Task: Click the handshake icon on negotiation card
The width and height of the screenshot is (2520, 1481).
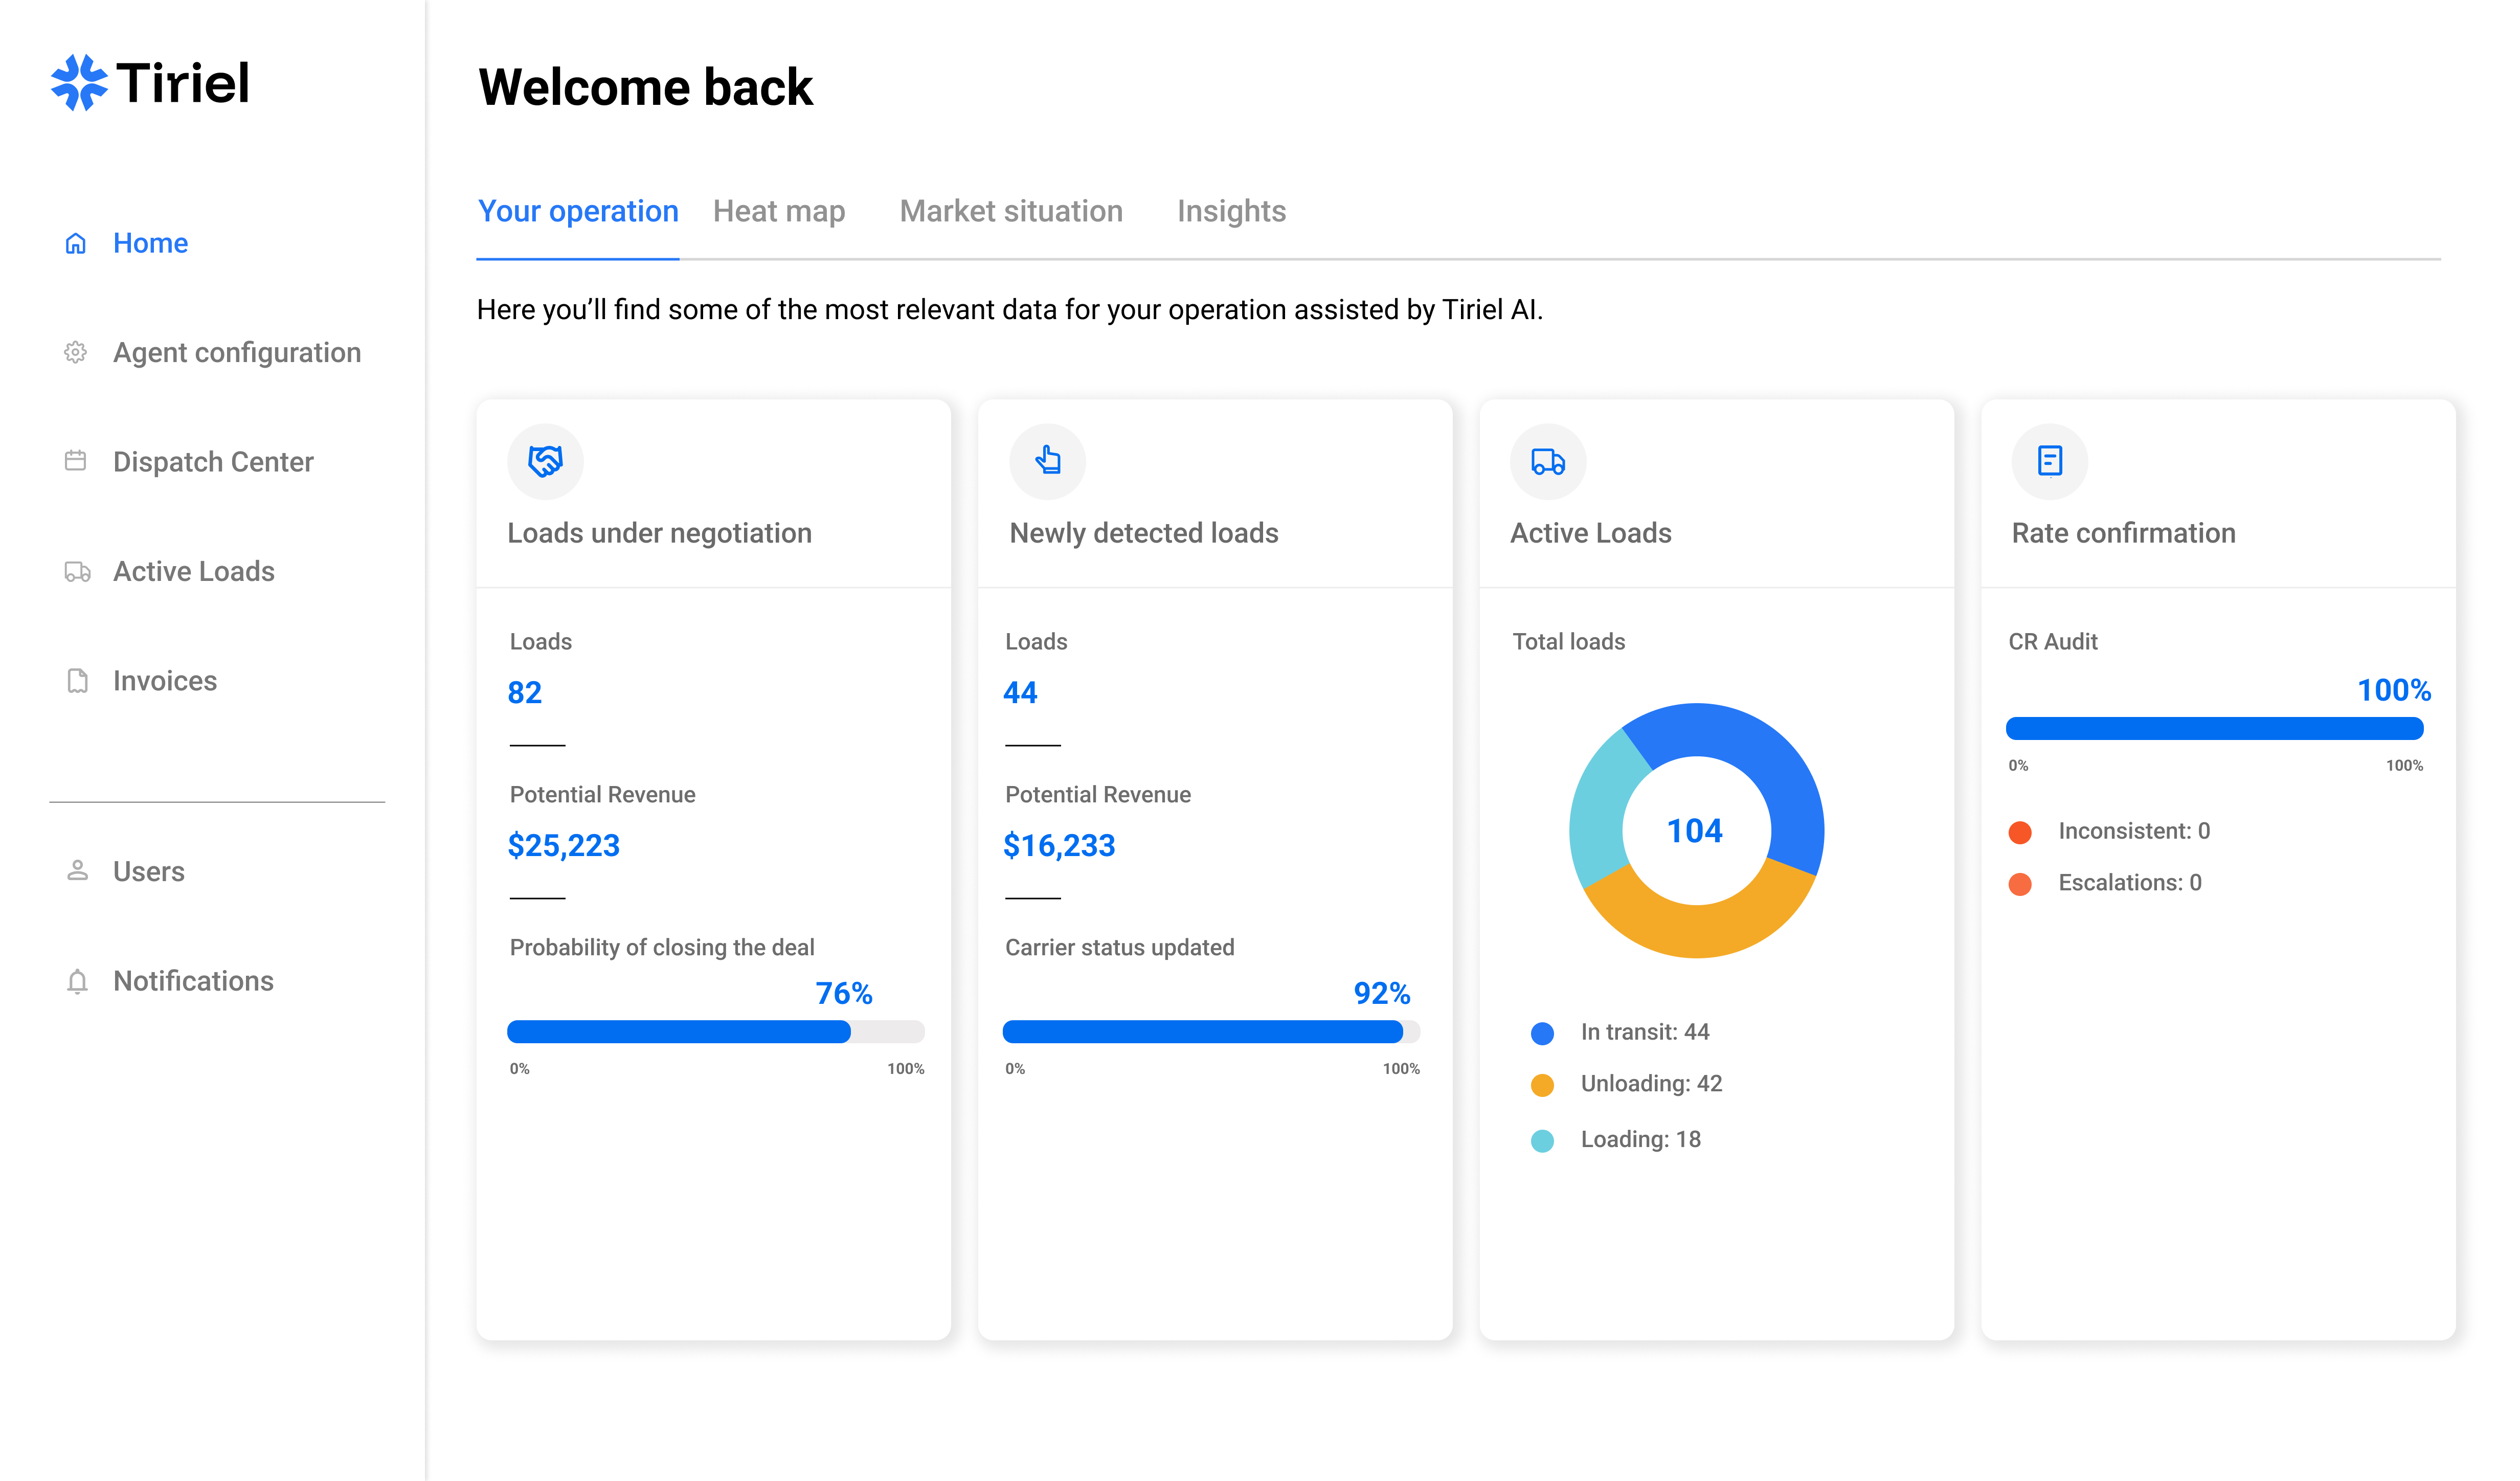Action: point(545,461)
